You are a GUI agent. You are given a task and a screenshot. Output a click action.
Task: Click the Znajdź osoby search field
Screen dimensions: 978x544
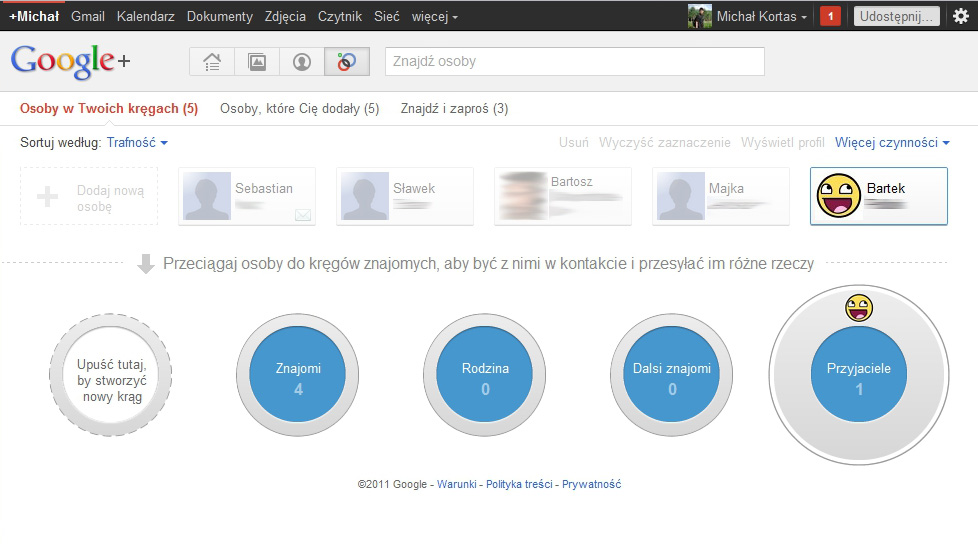pos(574,61)
